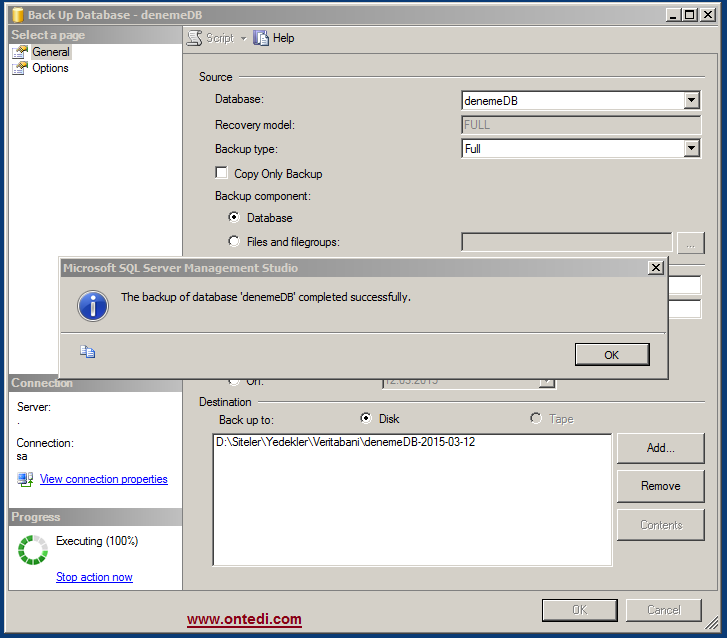Click Stop action now link
Screen dimensions: 727x638
tap(94, 577)
